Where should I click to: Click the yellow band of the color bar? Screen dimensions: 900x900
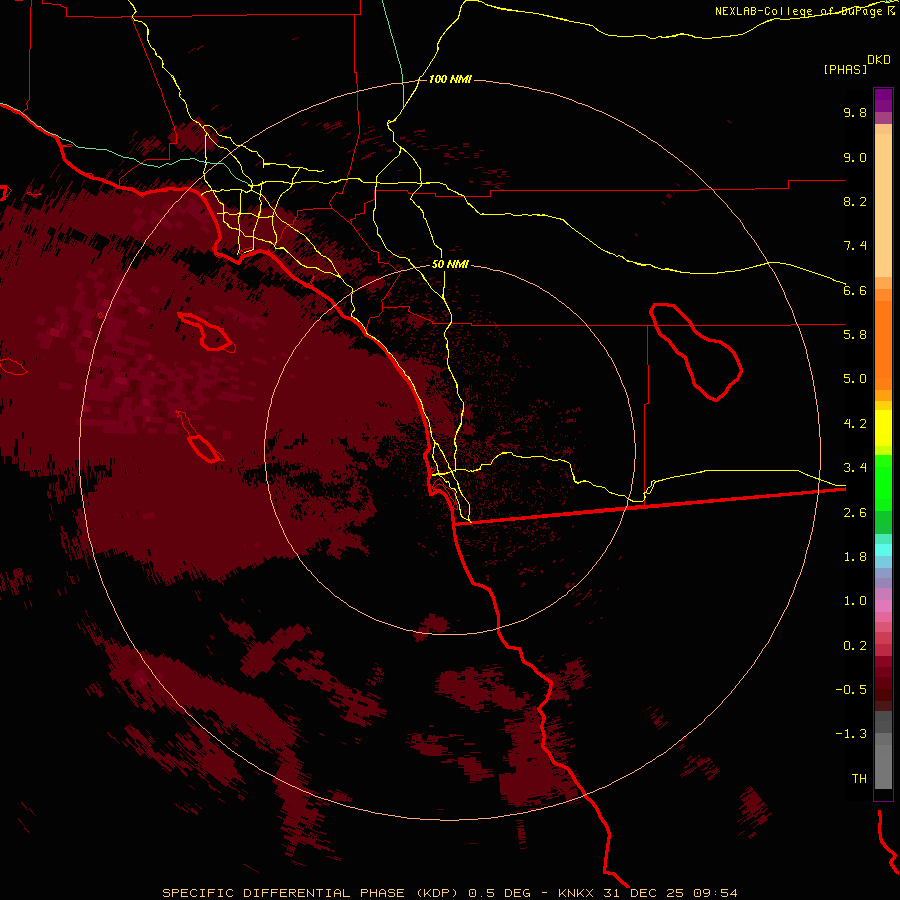click(883, 428)
